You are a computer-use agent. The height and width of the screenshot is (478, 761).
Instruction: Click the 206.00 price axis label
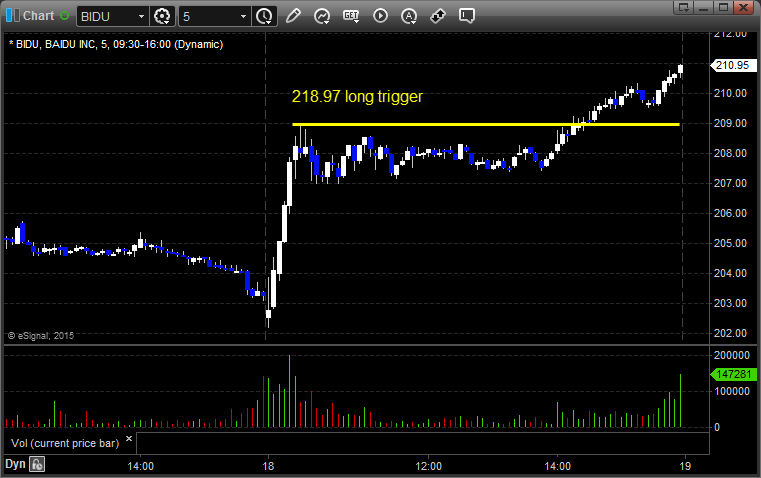pos(730,213)
